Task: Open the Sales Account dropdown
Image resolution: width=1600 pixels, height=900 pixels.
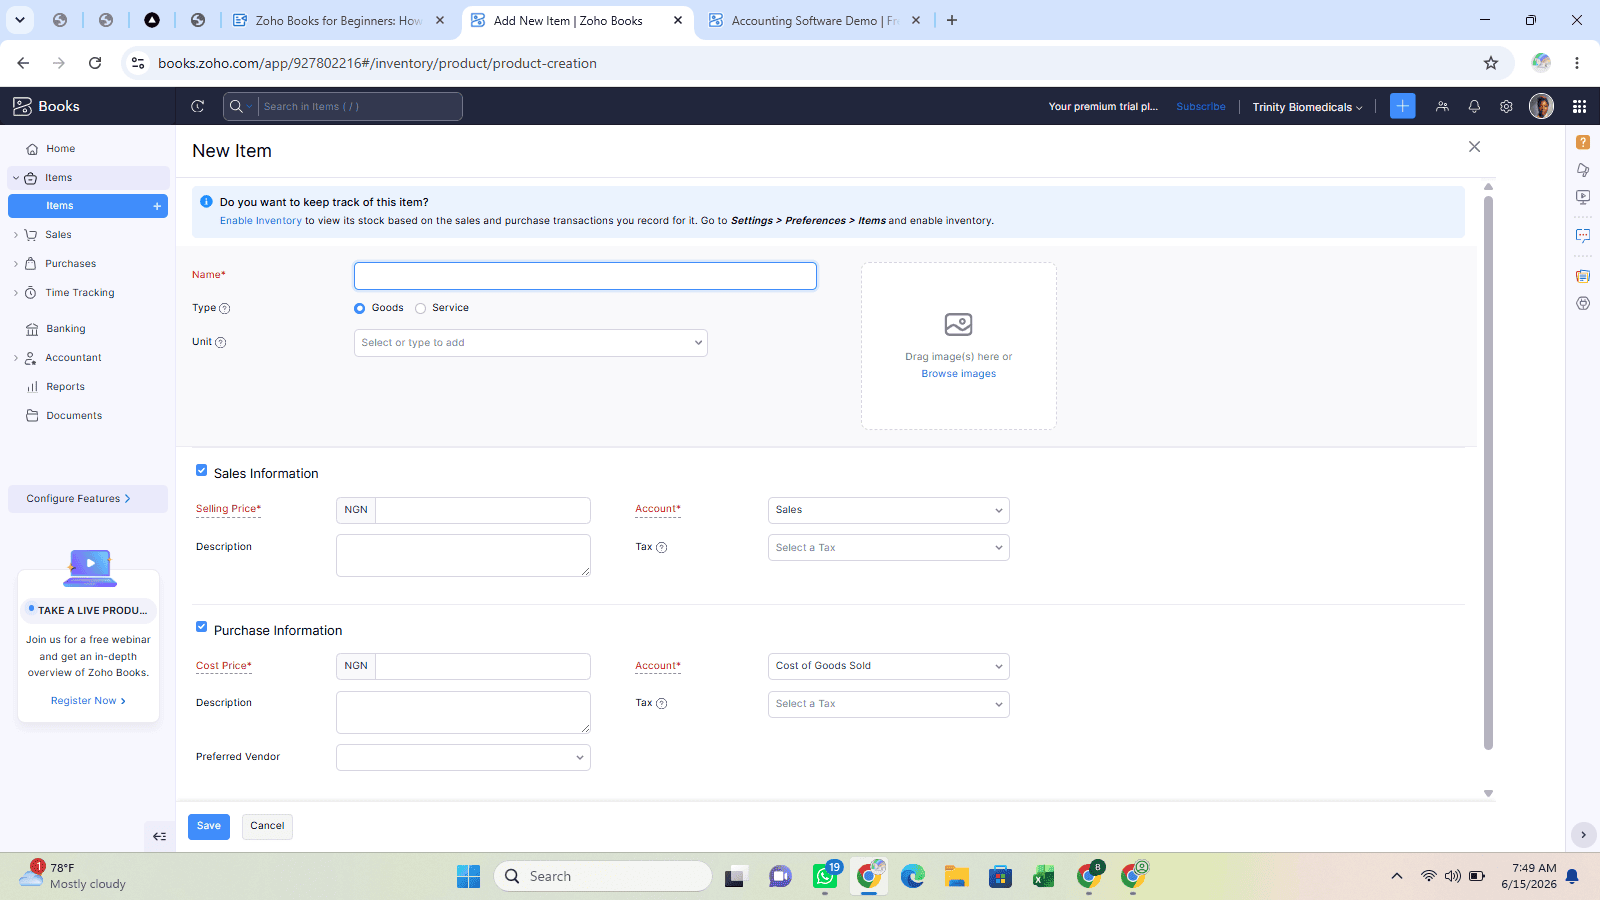Action: [889, 510]
